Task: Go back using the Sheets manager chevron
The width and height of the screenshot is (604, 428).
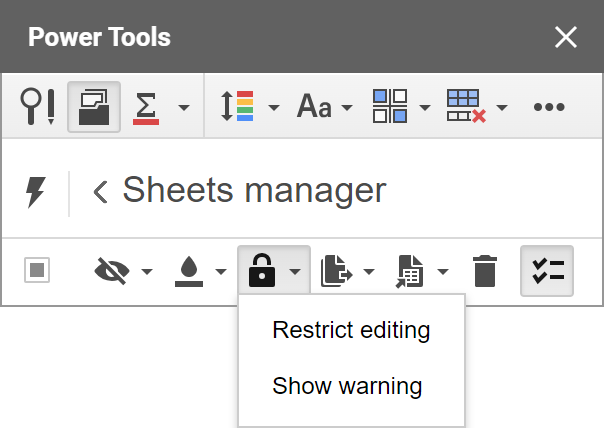Action: 101,192
